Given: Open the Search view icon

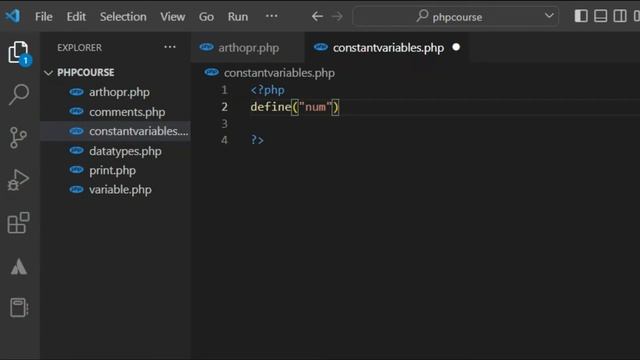Looking at the screenshot, I should [19, 95].
